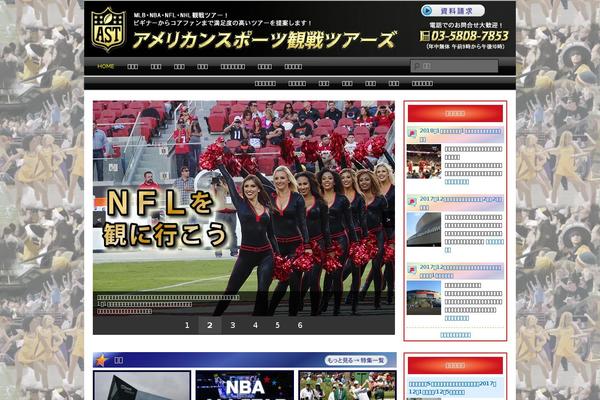Open the domed stadium thumbnail in the sidebar
Screen dimensions: 600x400
point(424,229)
